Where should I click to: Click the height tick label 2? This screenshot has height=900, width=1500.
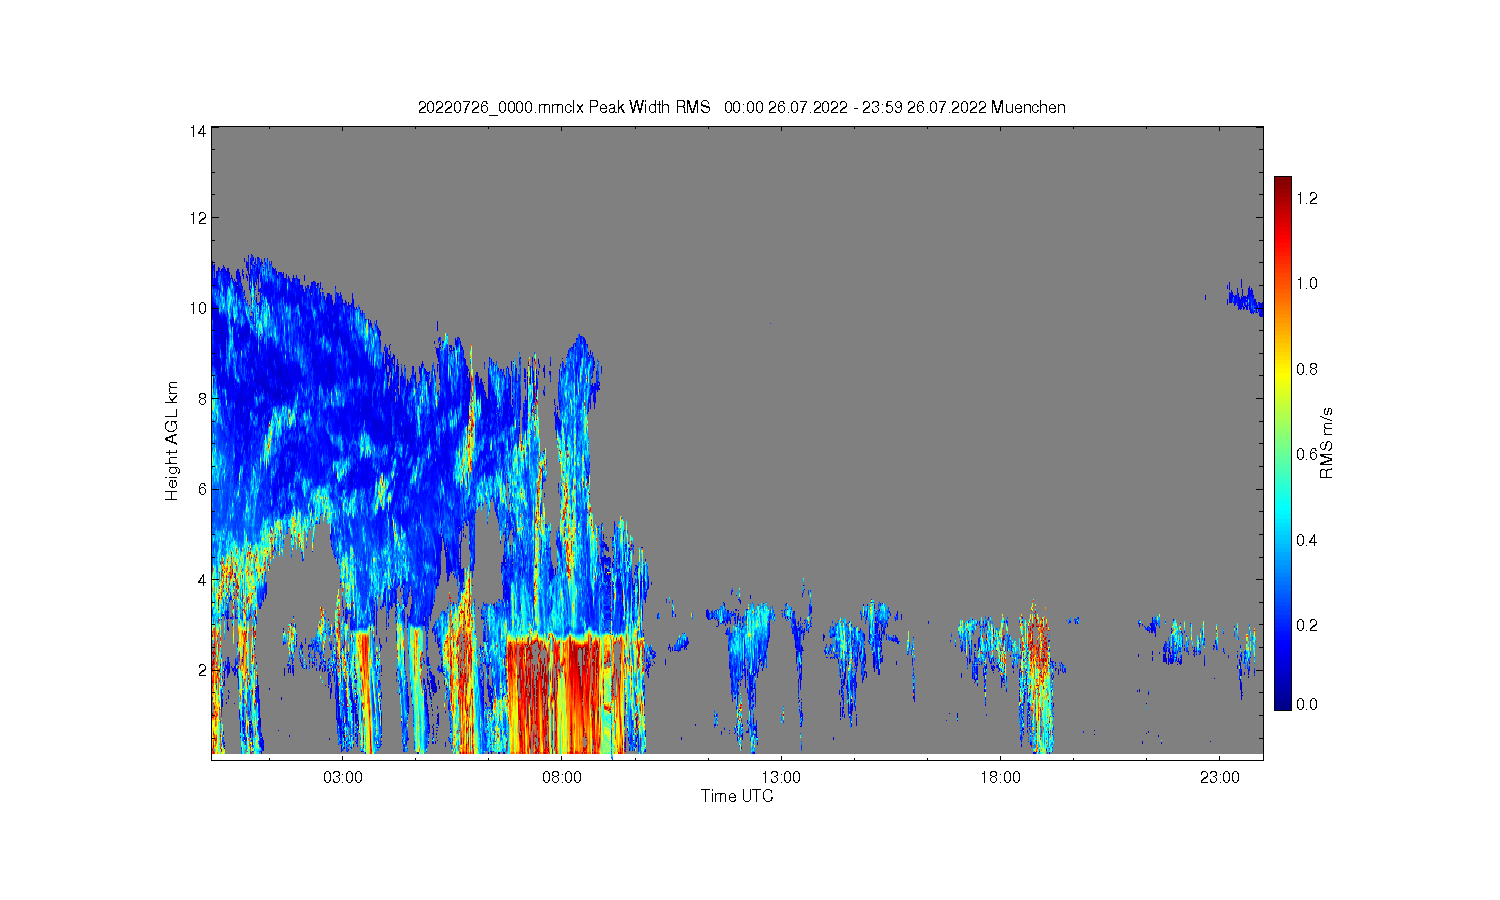tap(202, 670)
